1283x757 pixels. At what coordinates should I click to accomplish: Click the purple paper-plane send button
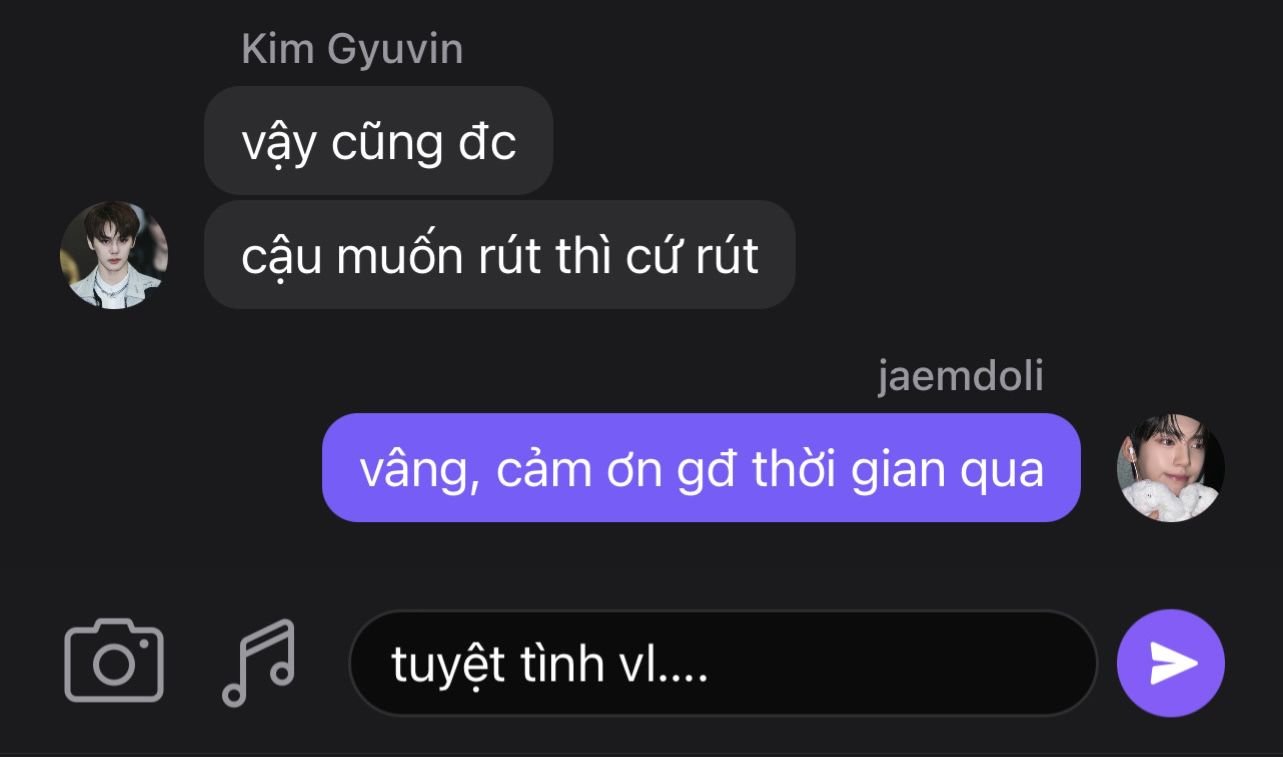click(1171, 663)
